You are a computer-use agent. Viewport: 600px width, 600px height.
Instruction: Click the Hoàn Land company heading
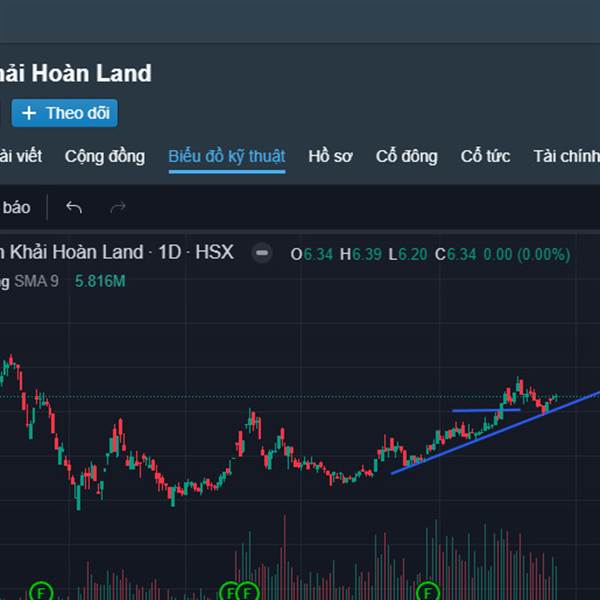[76, 73]
